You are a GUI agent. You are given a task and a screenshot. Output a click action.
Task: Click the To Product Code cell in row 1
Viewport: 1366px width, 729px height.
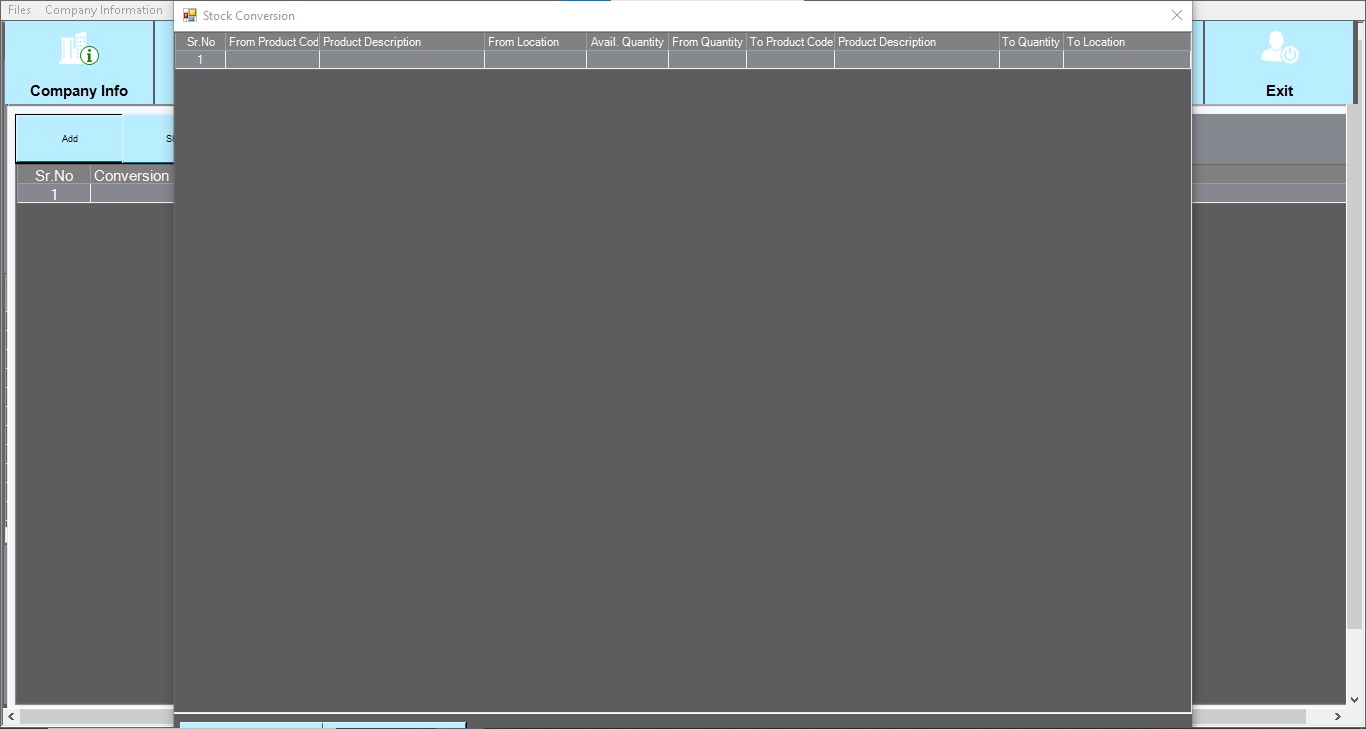(790, 60)
